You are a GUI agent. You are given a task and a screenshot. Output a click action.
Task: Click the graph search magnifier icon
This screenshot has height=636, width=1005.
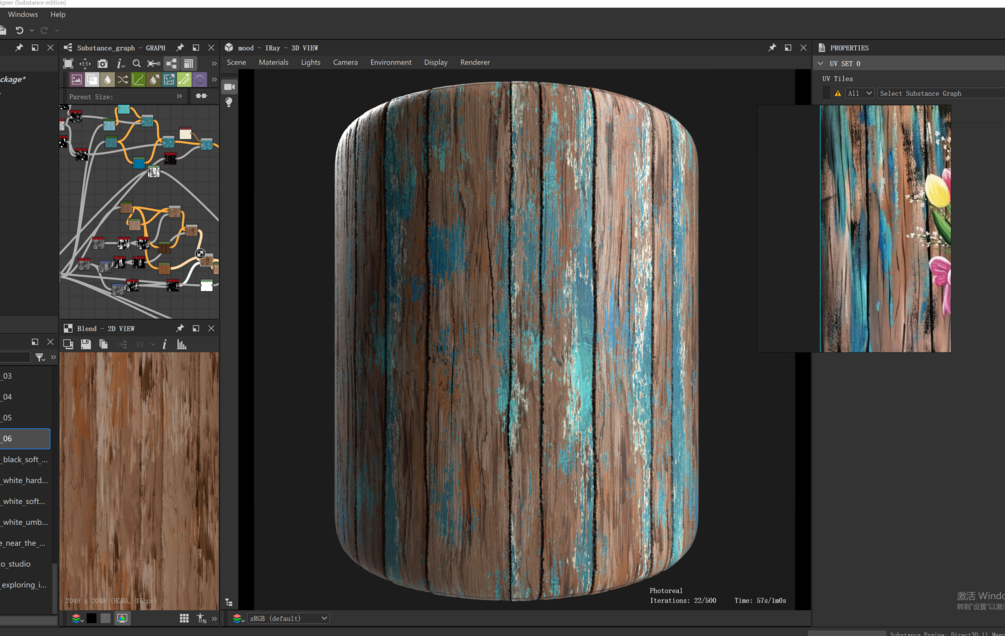click(137, 64)
